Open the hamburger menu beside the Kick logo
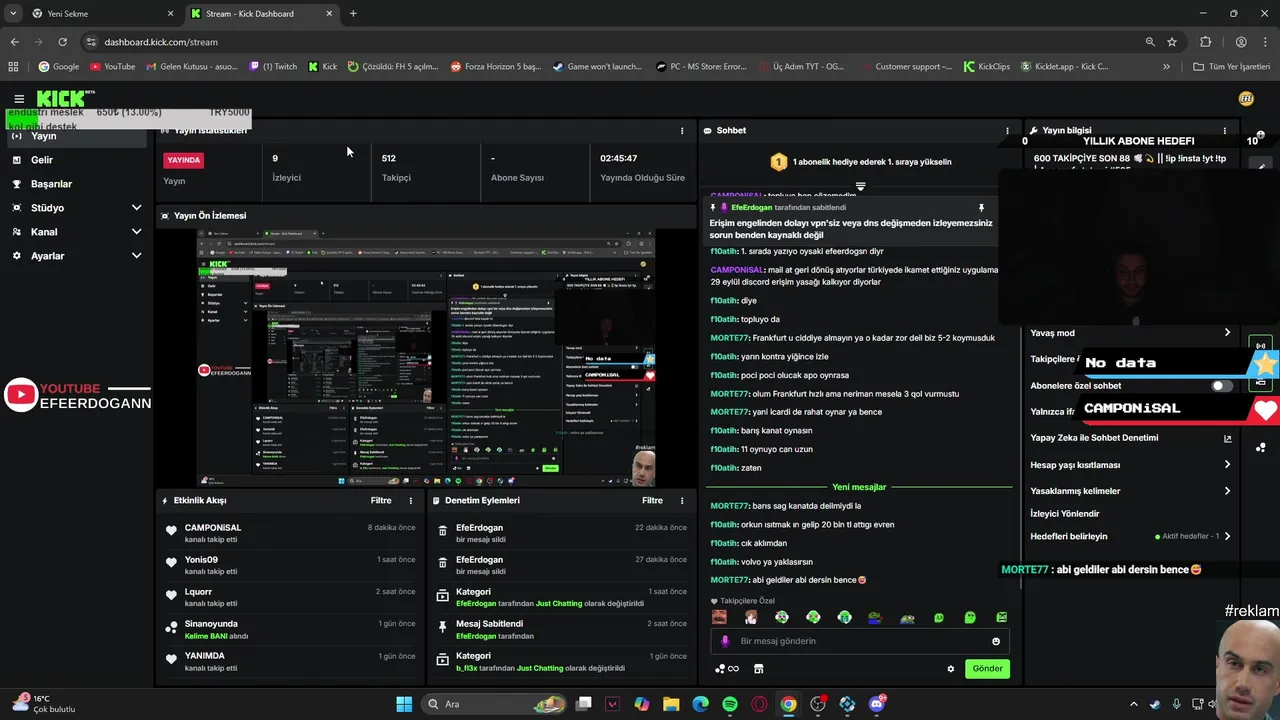Image resolution: width=1280 pixels, height=720 pixels. tap(19, 98)
